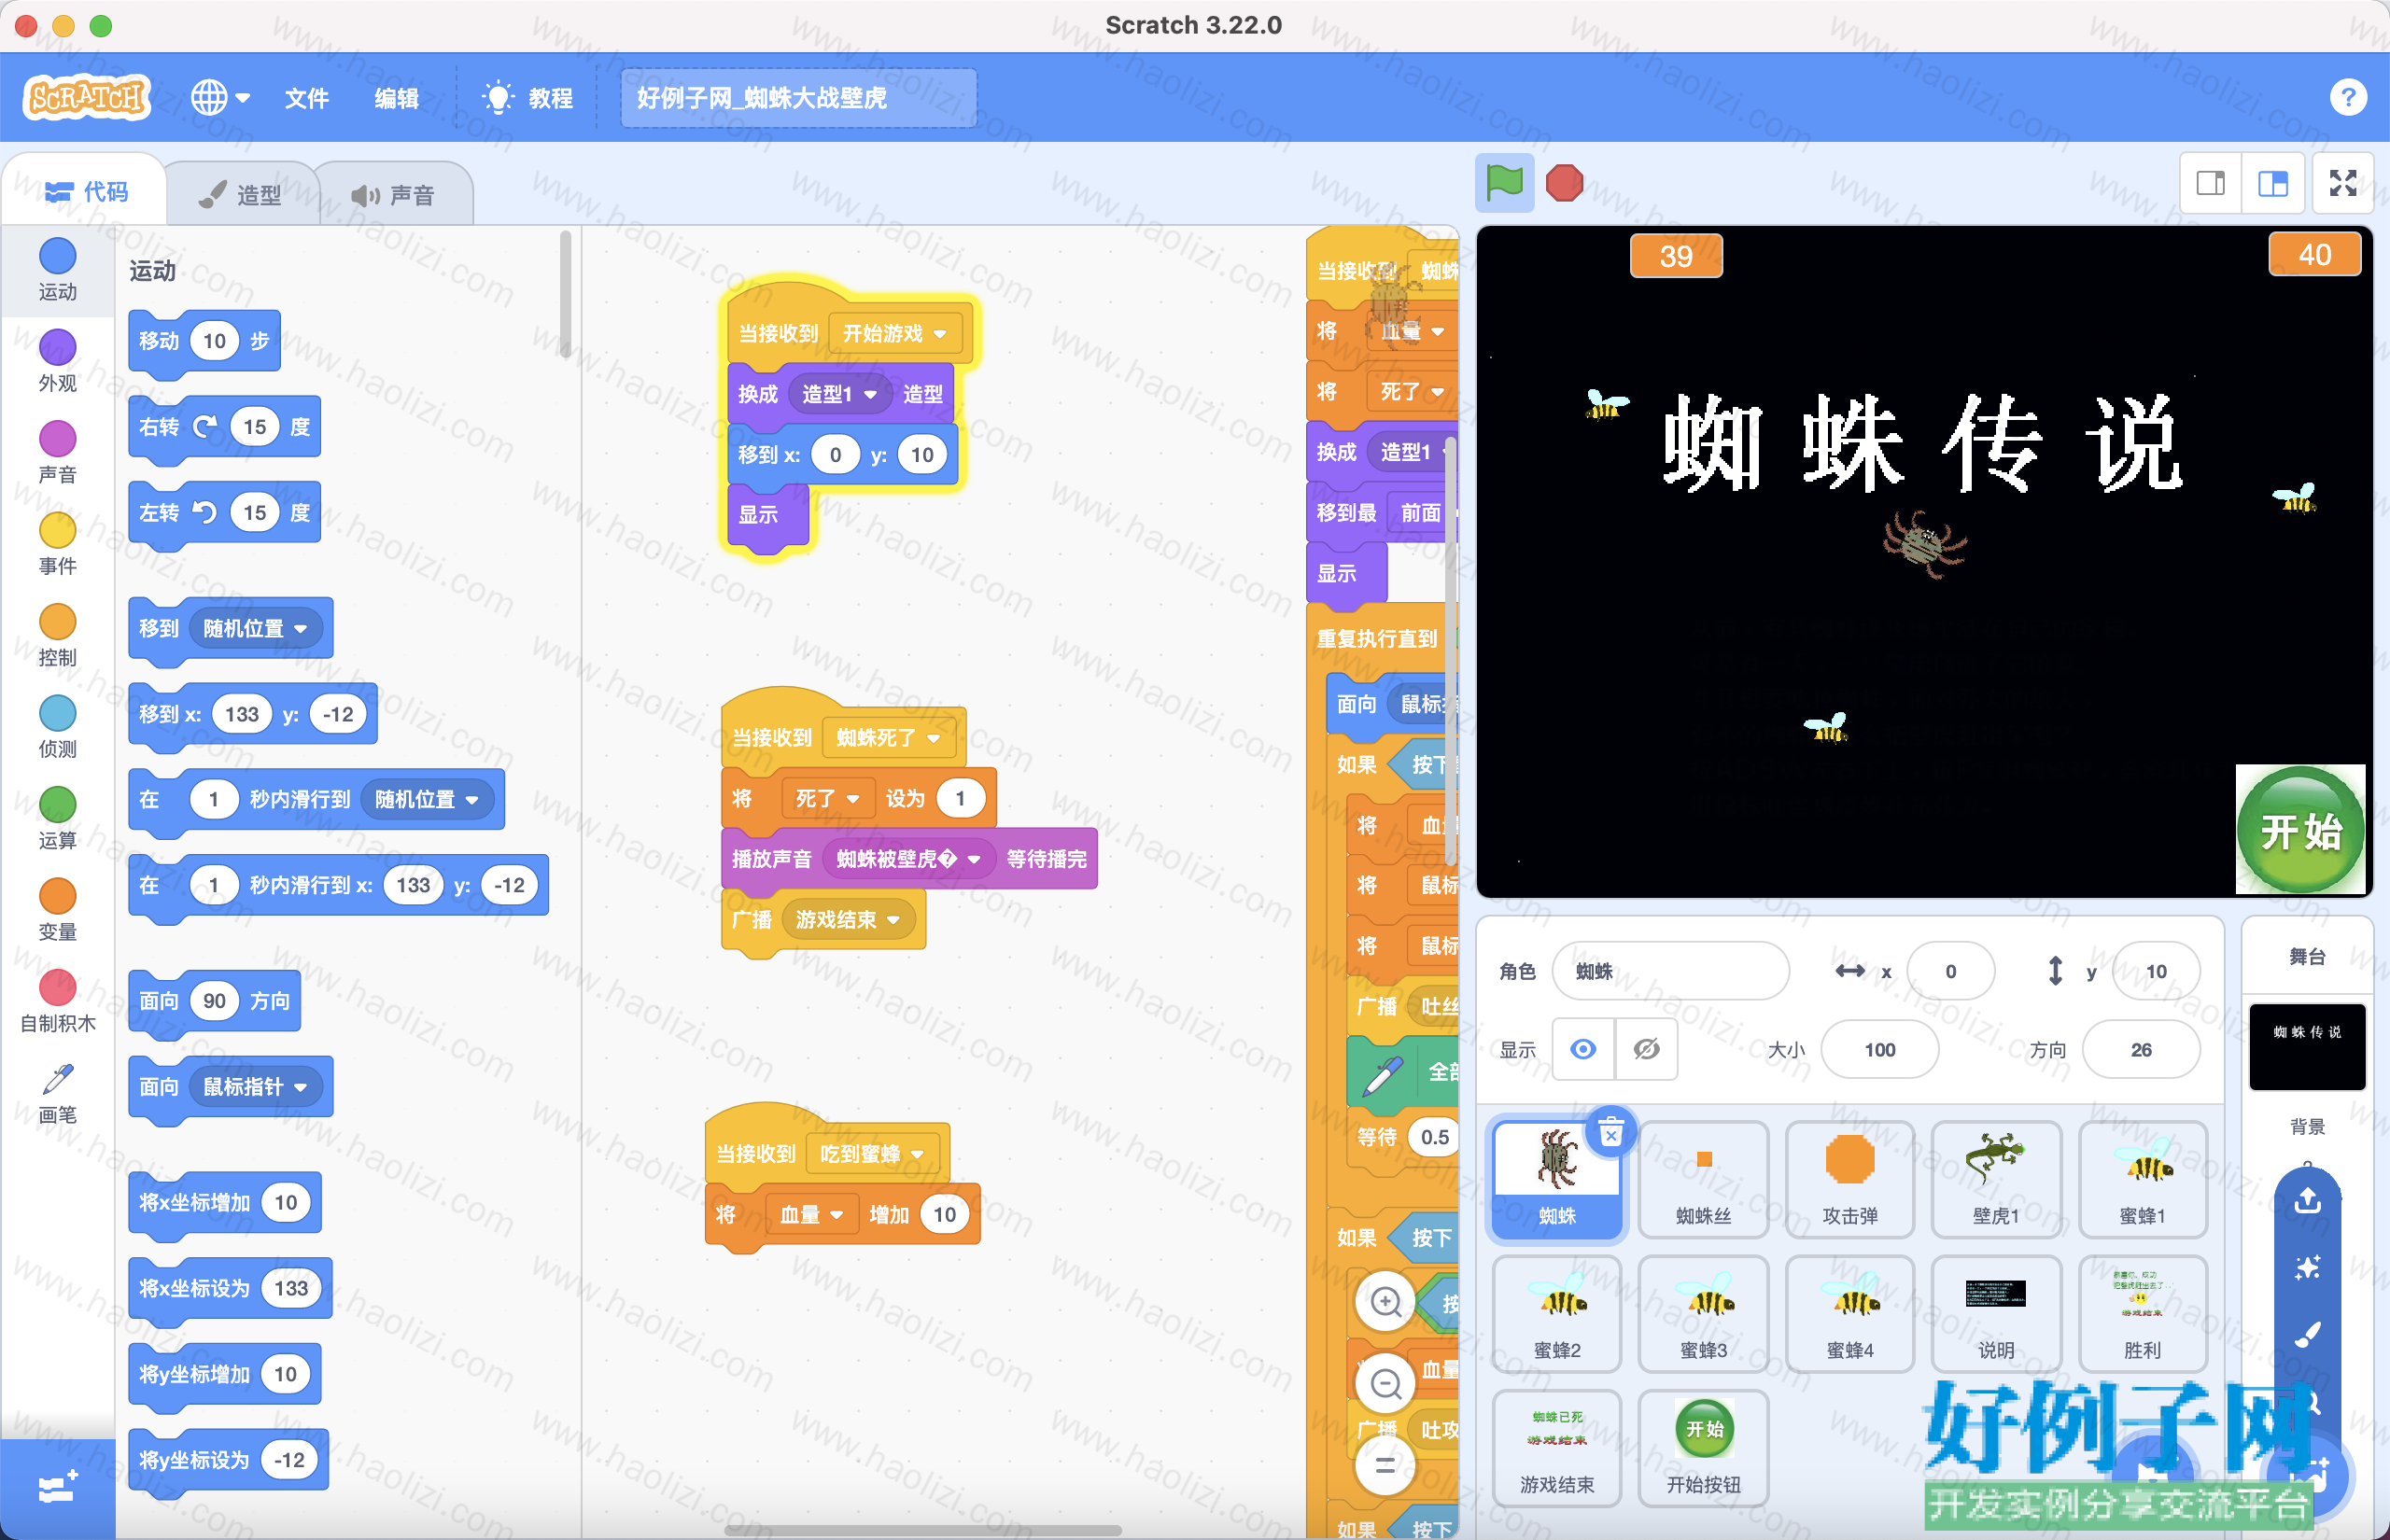The image size is (2390, 1540).
Task: Select the 运动 block category
Action: pyautogui.click(x=57, y=270)
